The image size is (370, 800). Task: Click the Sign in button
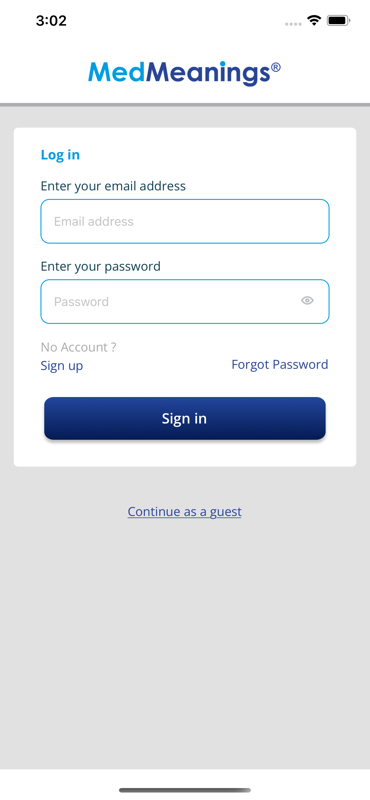[185, 418]
